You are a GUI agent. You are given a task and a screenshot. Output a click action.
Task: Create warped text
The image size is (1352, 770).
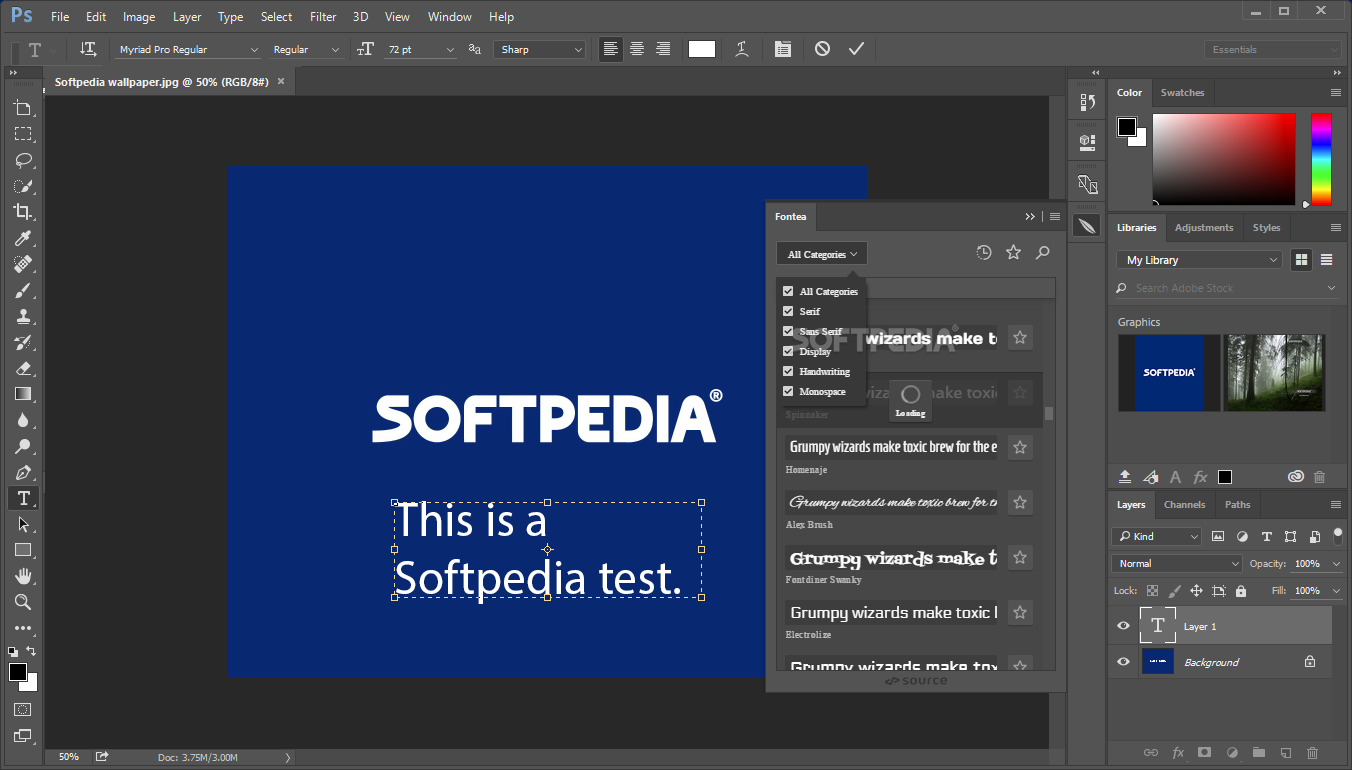coord(742,49)
